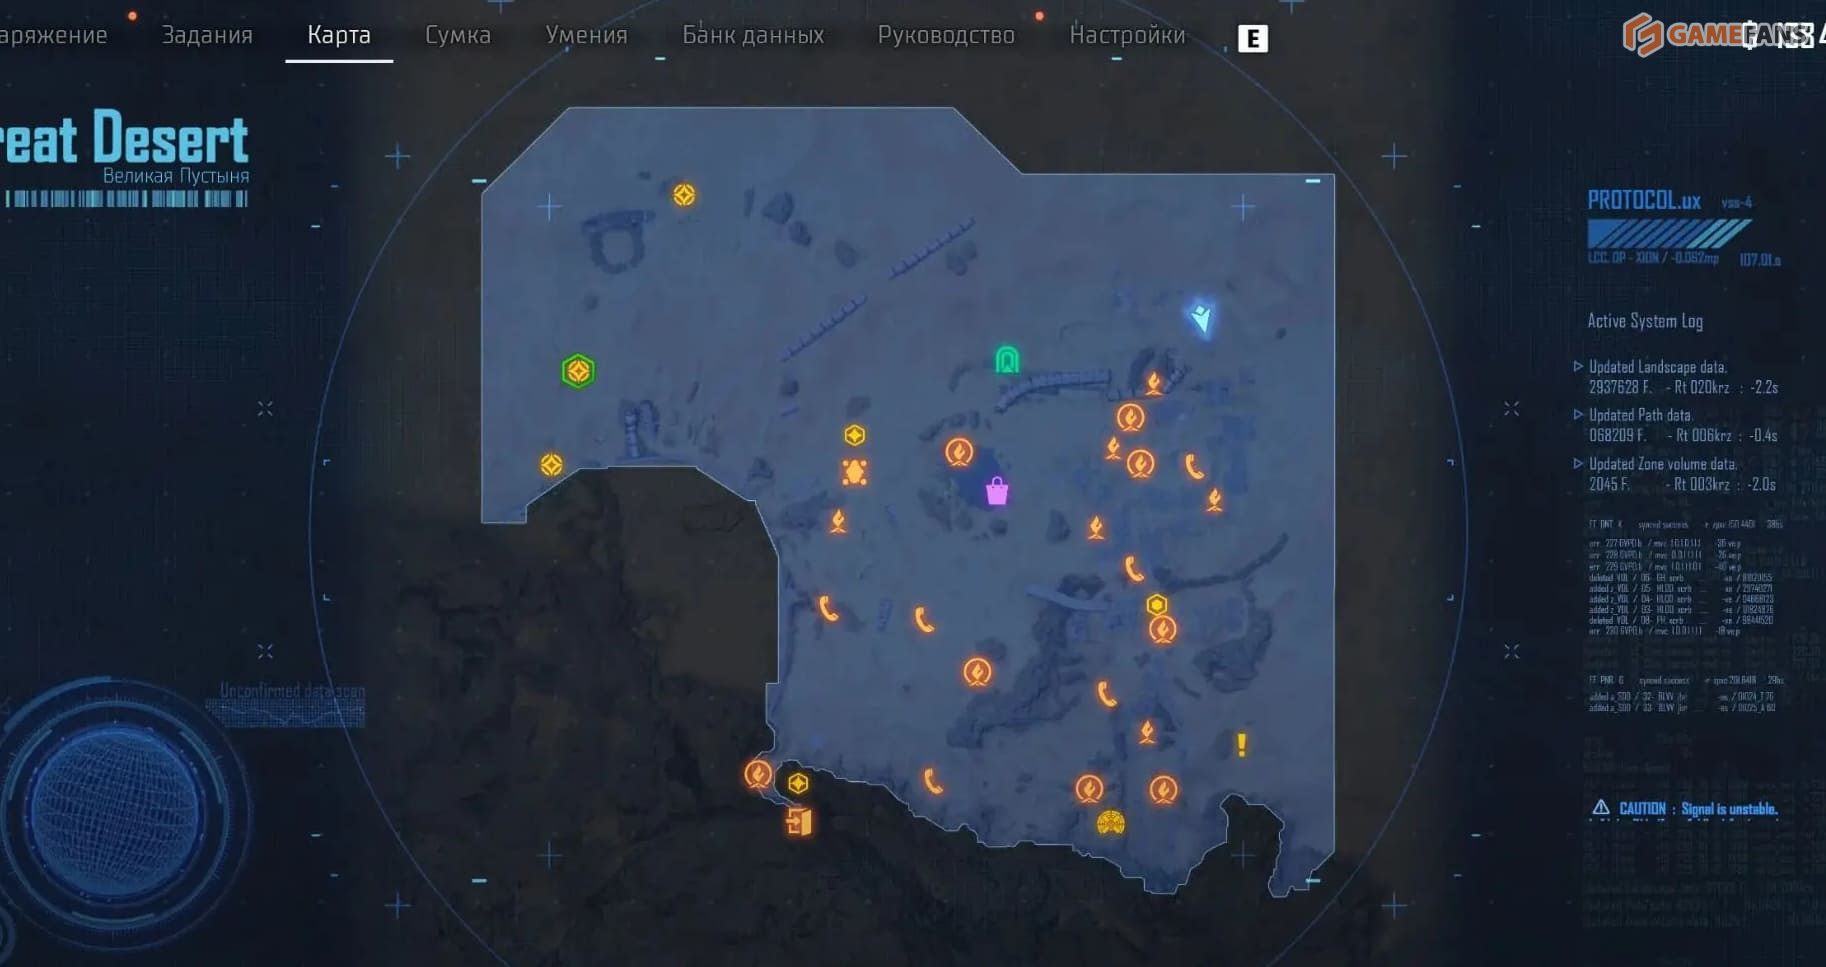Open the Руководство tab
This screenshot has height=967, width=1826.
[x=946, y=35]
